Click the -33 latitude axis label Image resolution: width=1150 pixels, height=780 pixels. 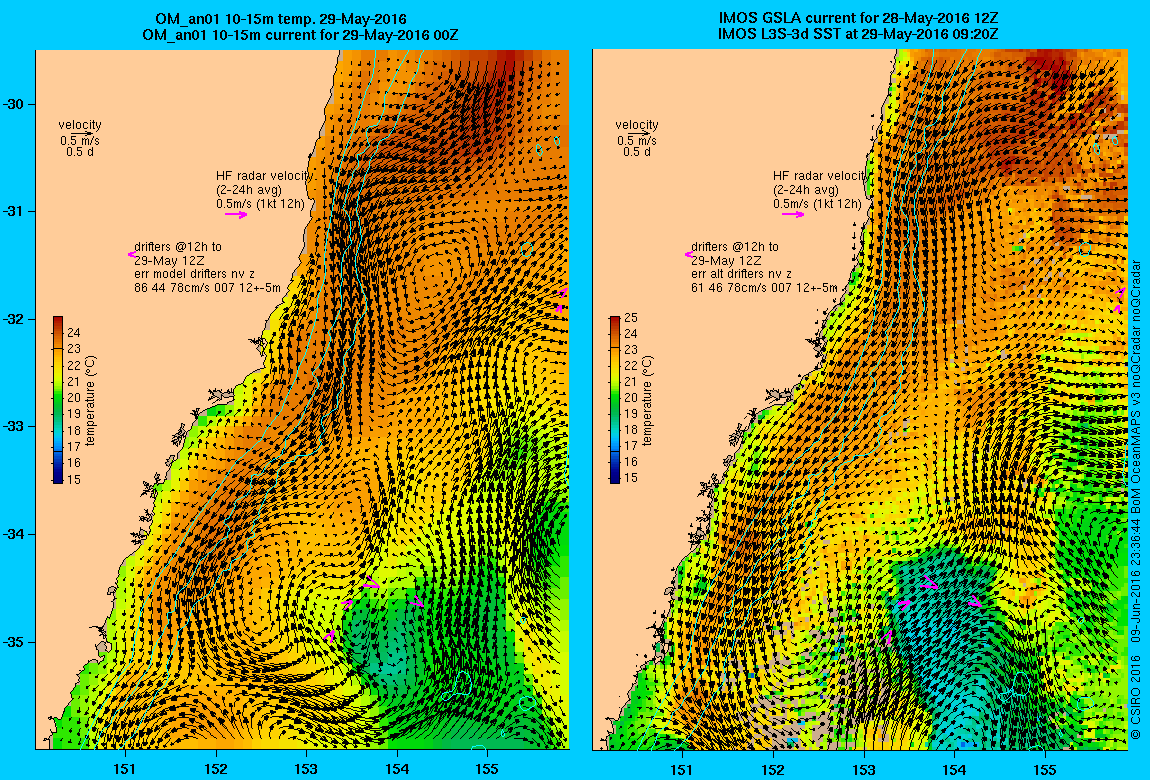click(14, 426)
